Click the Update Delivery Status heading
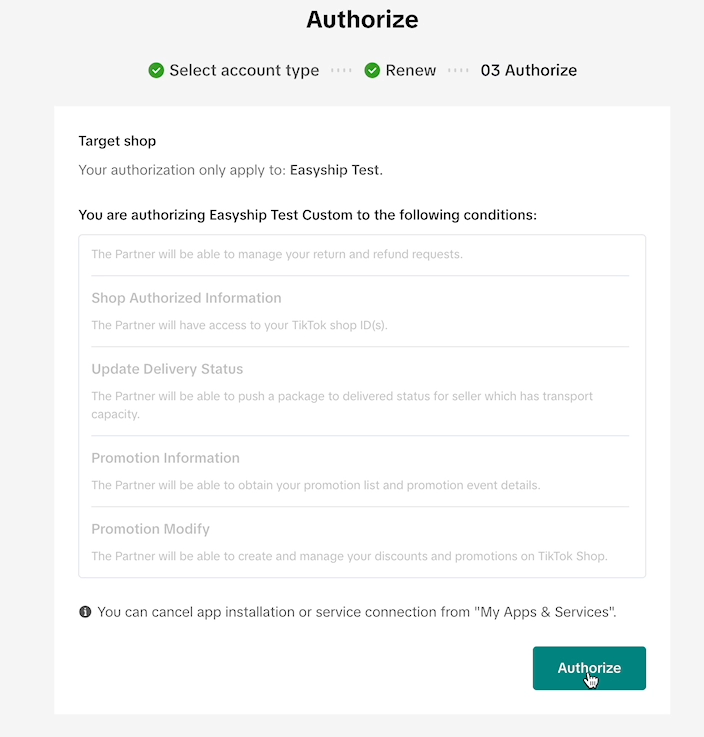 [167, 369]
